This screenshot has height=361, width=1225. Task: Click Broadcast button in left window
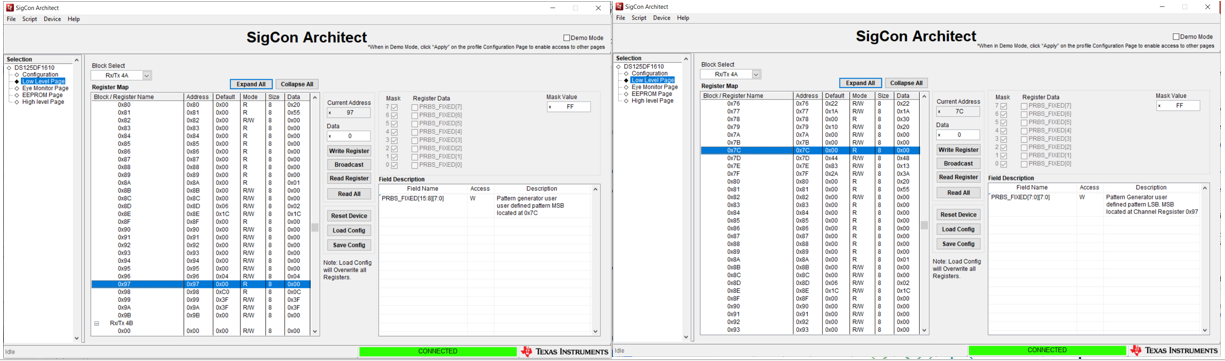click(x=349, y=165)
